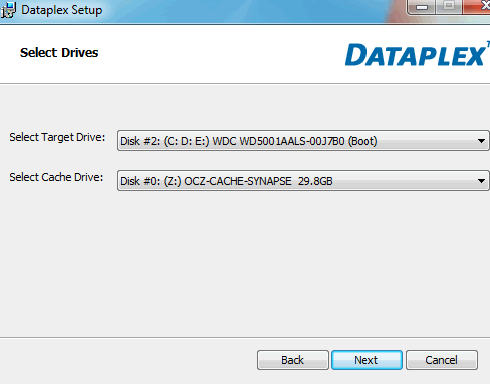Click the Back button
490x384 pixels.
click(x=293, y=360)
